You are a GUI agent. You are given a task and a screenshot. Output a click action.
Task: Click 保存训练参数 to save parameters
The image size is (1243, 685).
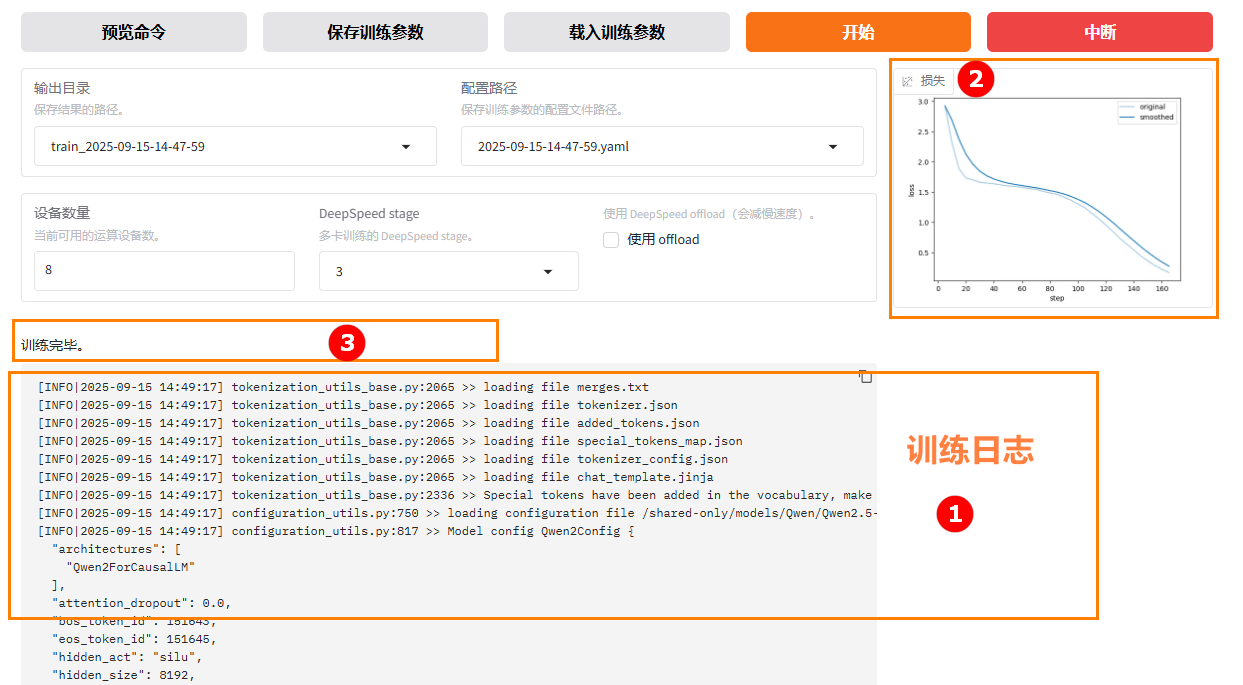[x=375, y=32]
